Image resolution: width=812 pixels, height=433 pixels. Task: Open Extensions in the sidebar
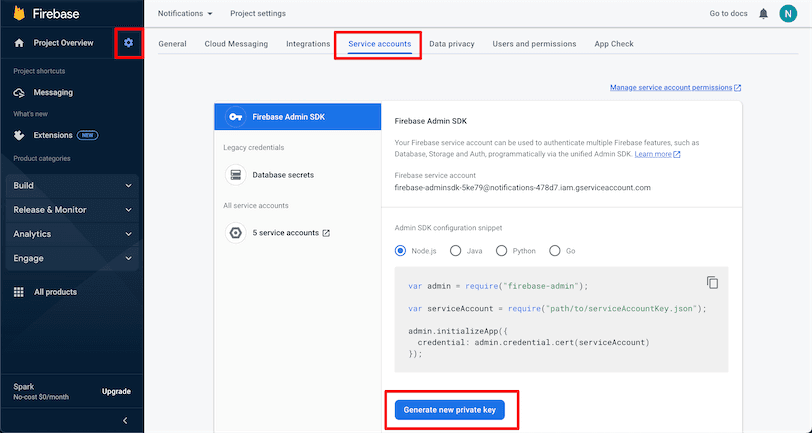(53, 135)
